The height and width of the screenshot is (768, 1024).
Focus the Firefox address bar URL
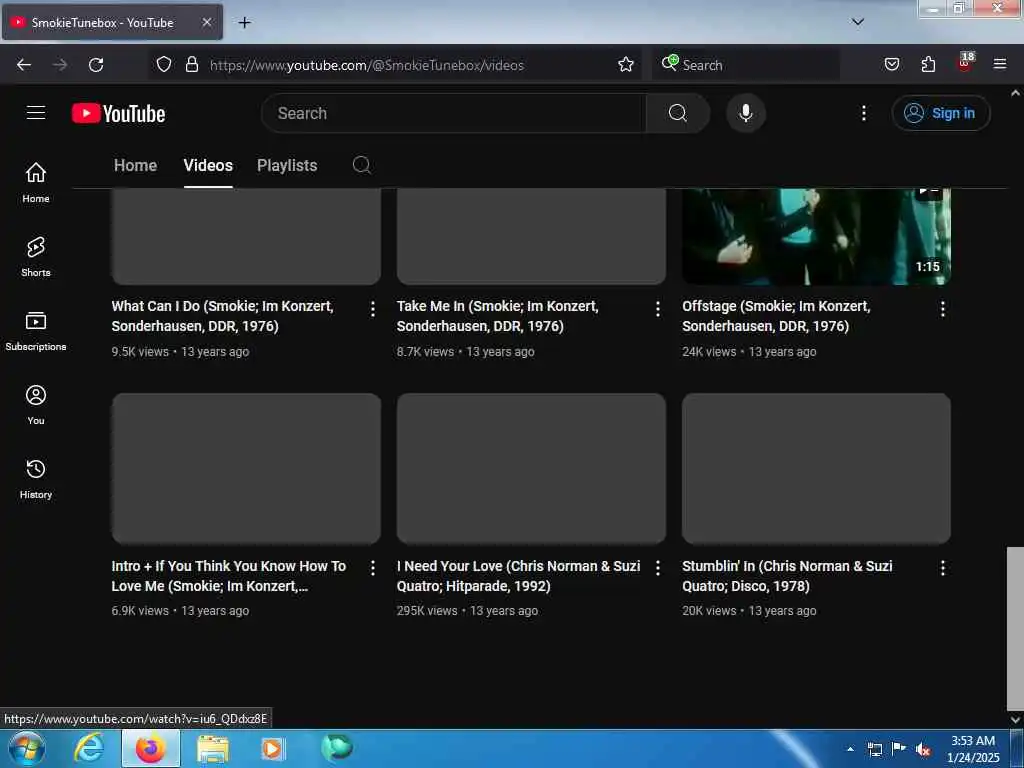(366, 65)
